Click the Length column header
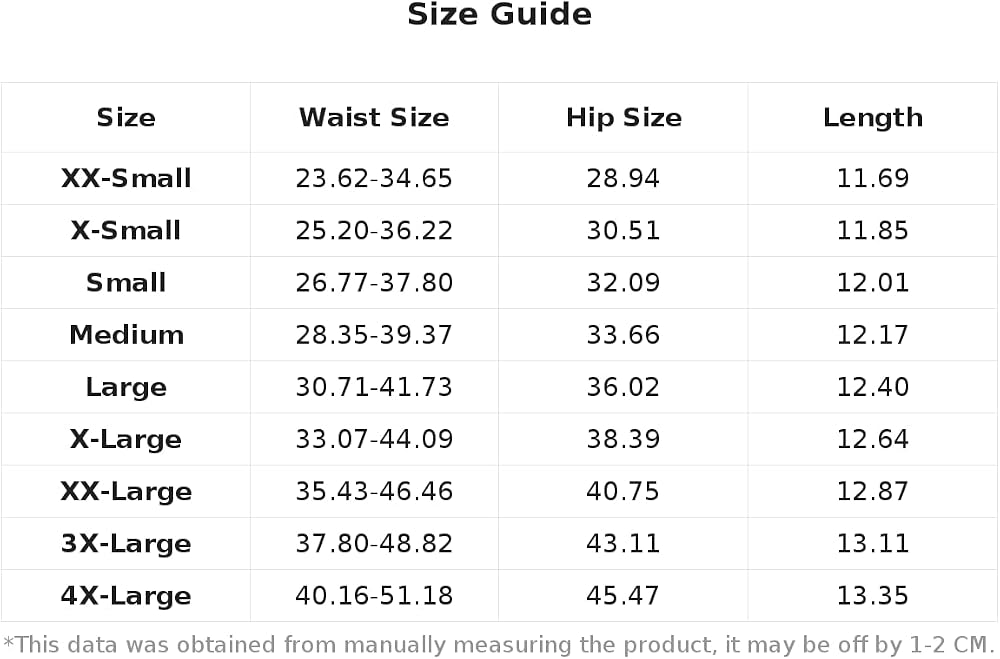The height and width of the screenshot is (659, 1000). click(873, 118)
